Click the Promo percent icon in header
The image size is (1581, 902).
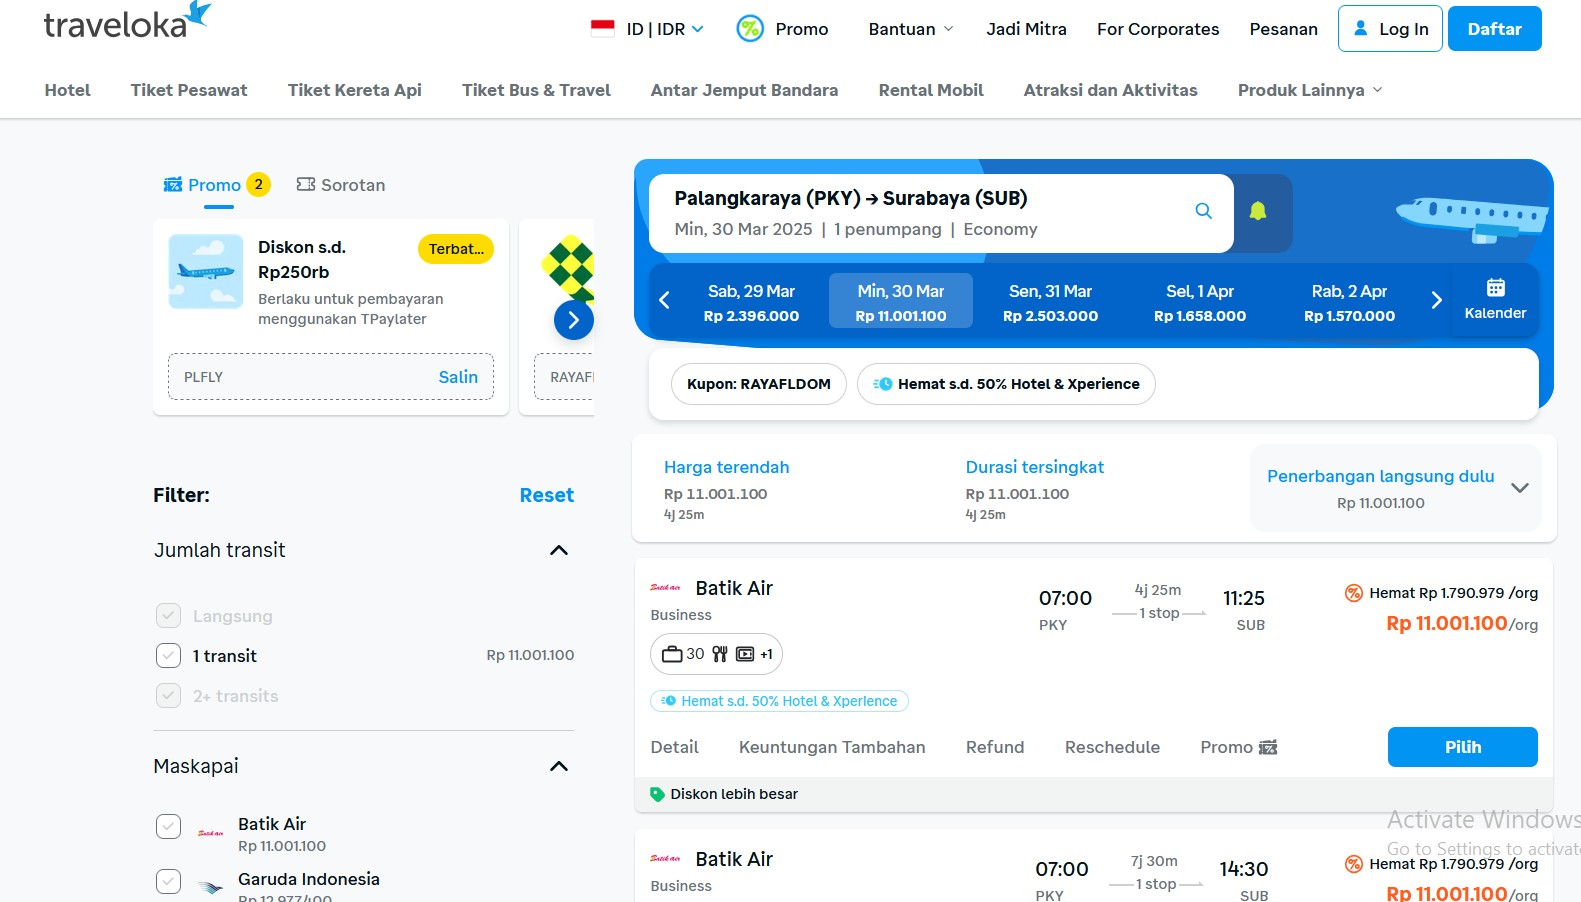(x=750, y=29)
